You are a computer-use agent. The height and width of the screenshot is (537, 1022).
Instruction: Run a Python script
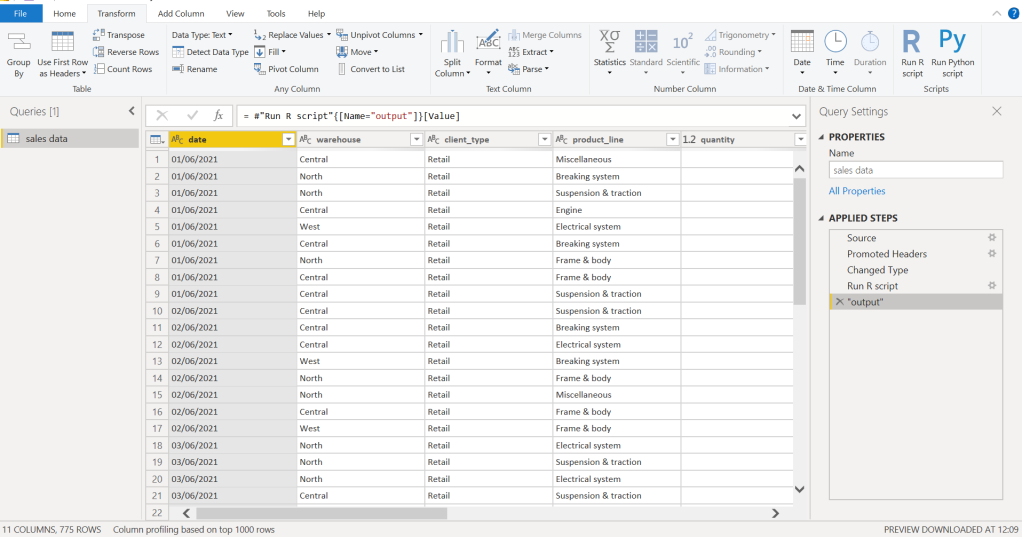coord(952,55)
